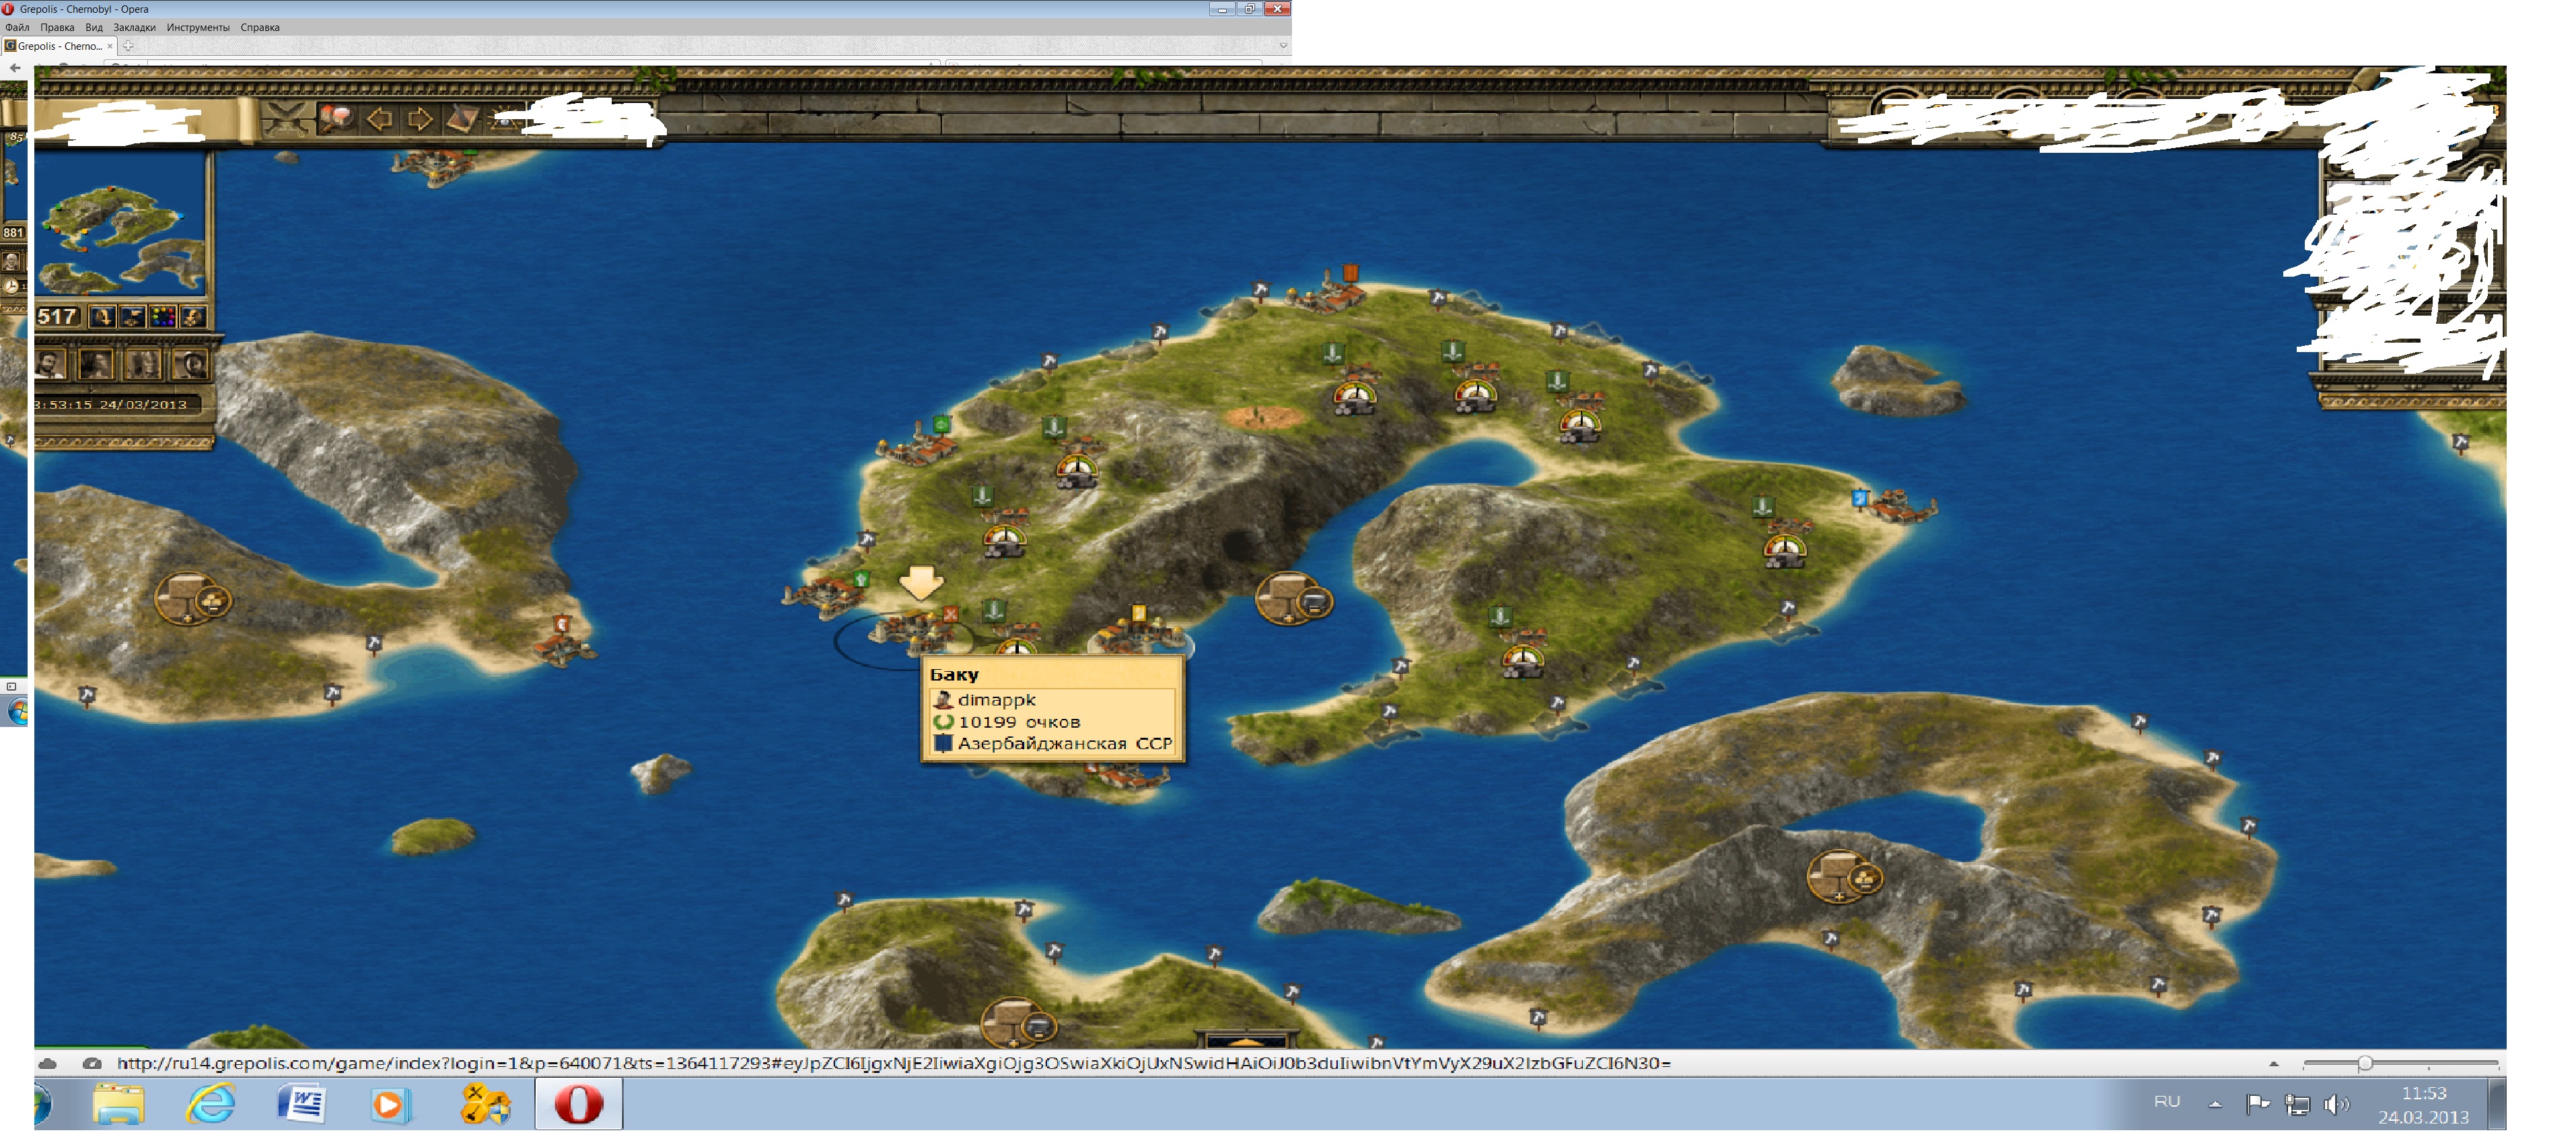
Task: Switch to next city with right arrow
Action: click(x=420, y=120)
